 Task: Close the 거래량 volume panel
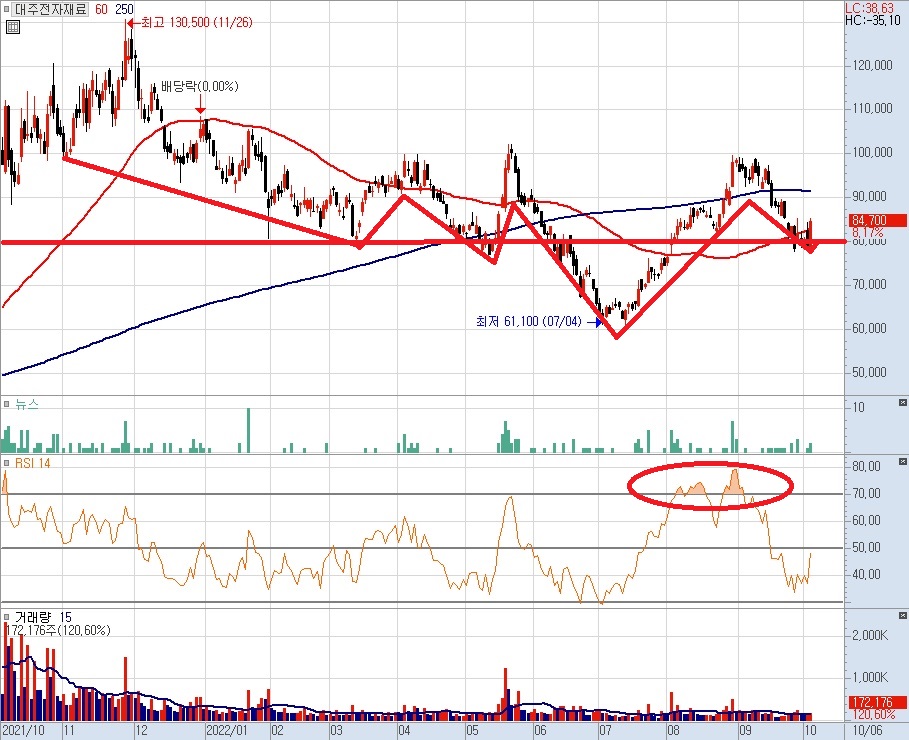[903, 615]
